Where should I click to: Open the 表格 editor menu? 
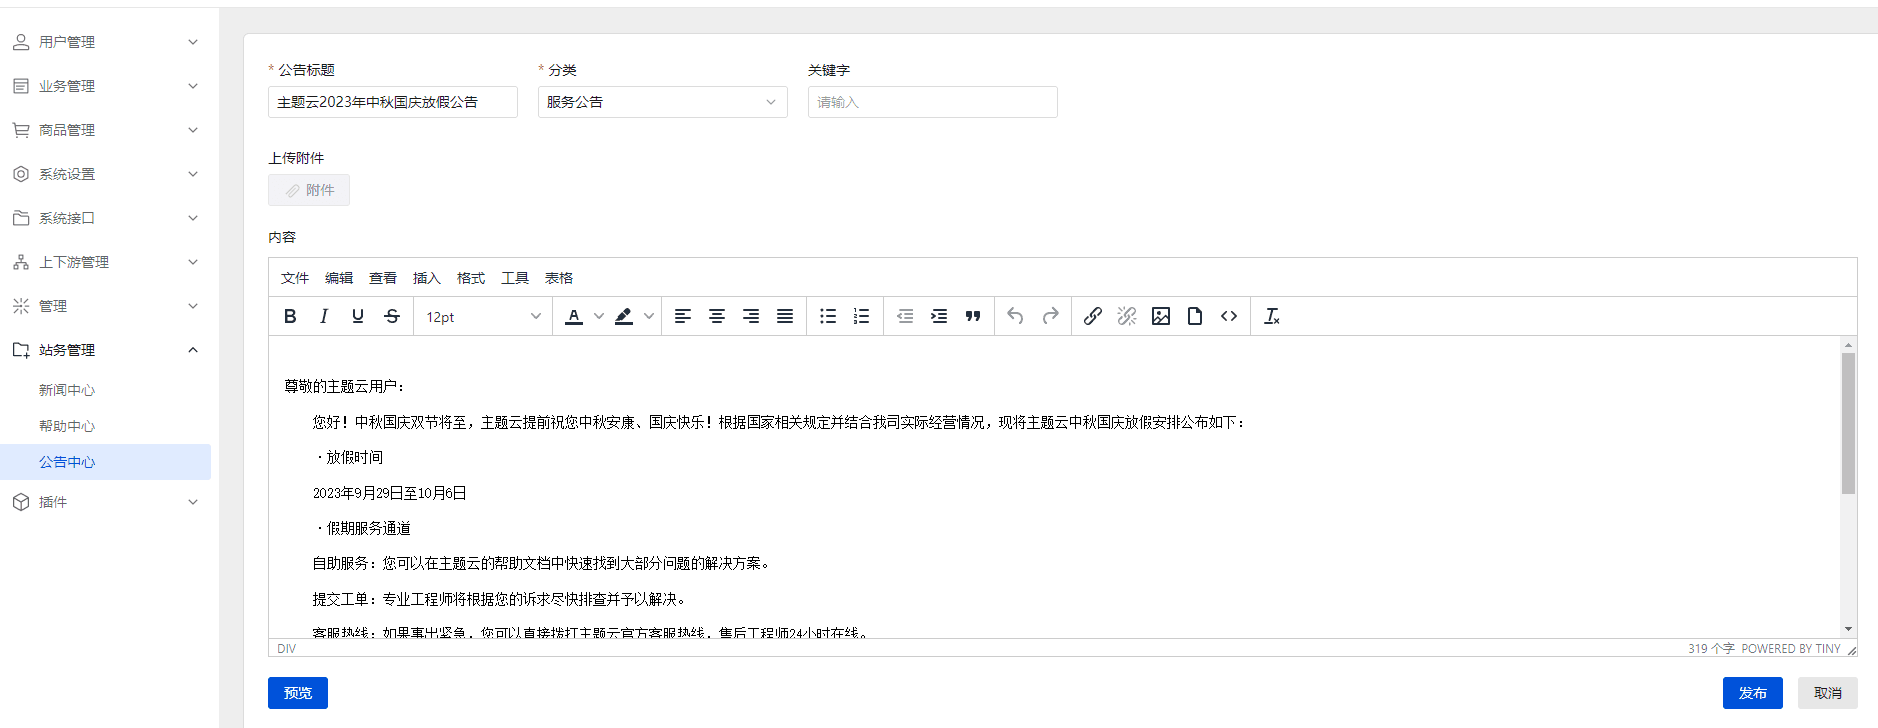pos(559,278)
